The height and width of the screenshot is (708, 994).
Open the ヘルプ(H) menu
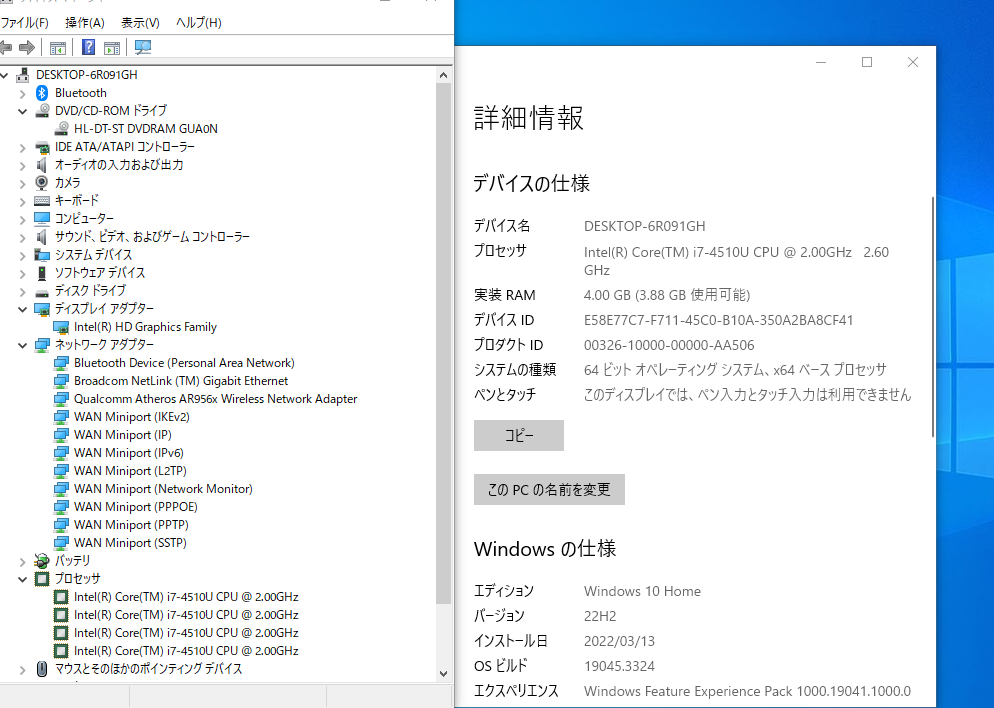[x=198, y=23]
